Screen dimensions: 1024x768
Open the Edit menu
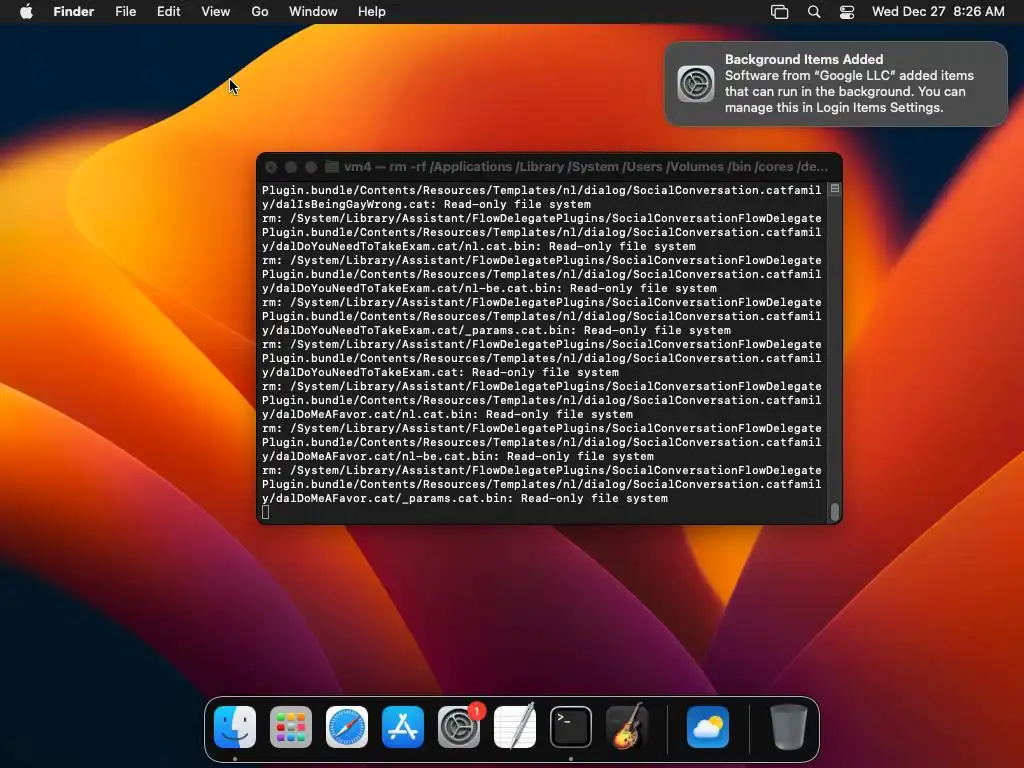click(168, 12)
